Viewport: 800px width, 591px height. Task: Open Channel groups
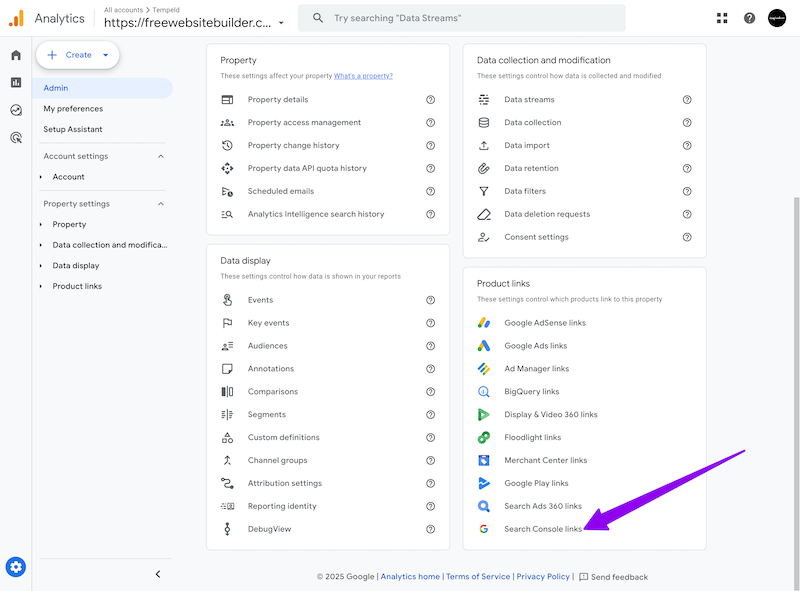click(x=278, y=460)
